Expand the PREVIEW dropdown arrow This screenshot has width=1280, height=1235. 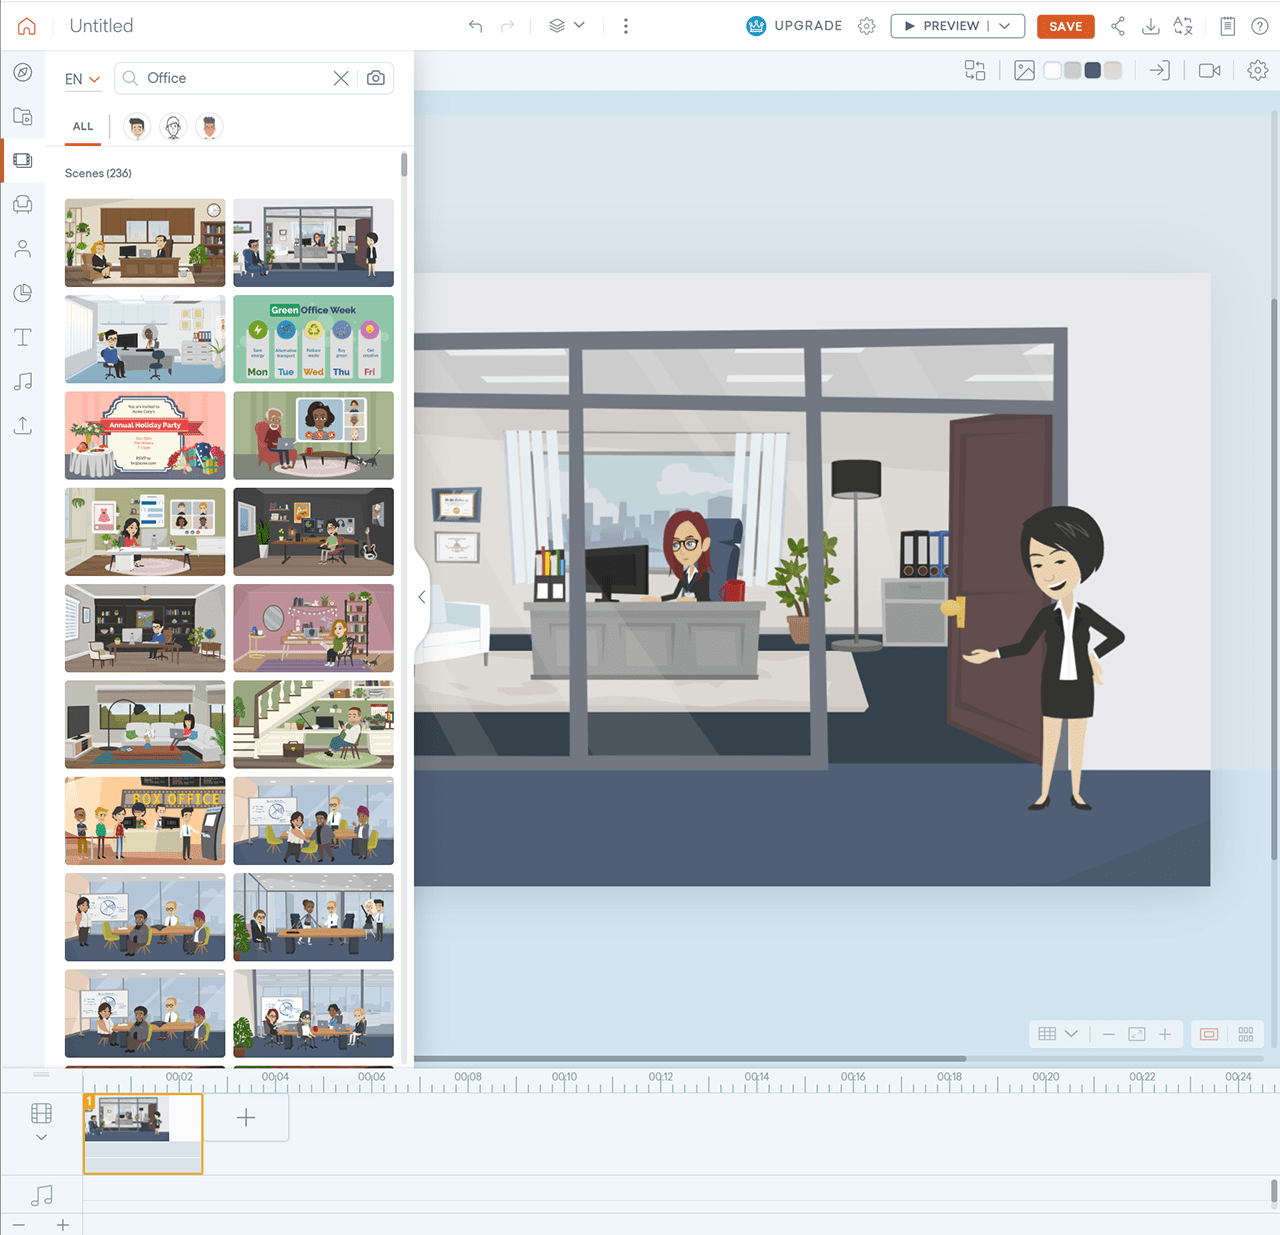coord(1005,26)
